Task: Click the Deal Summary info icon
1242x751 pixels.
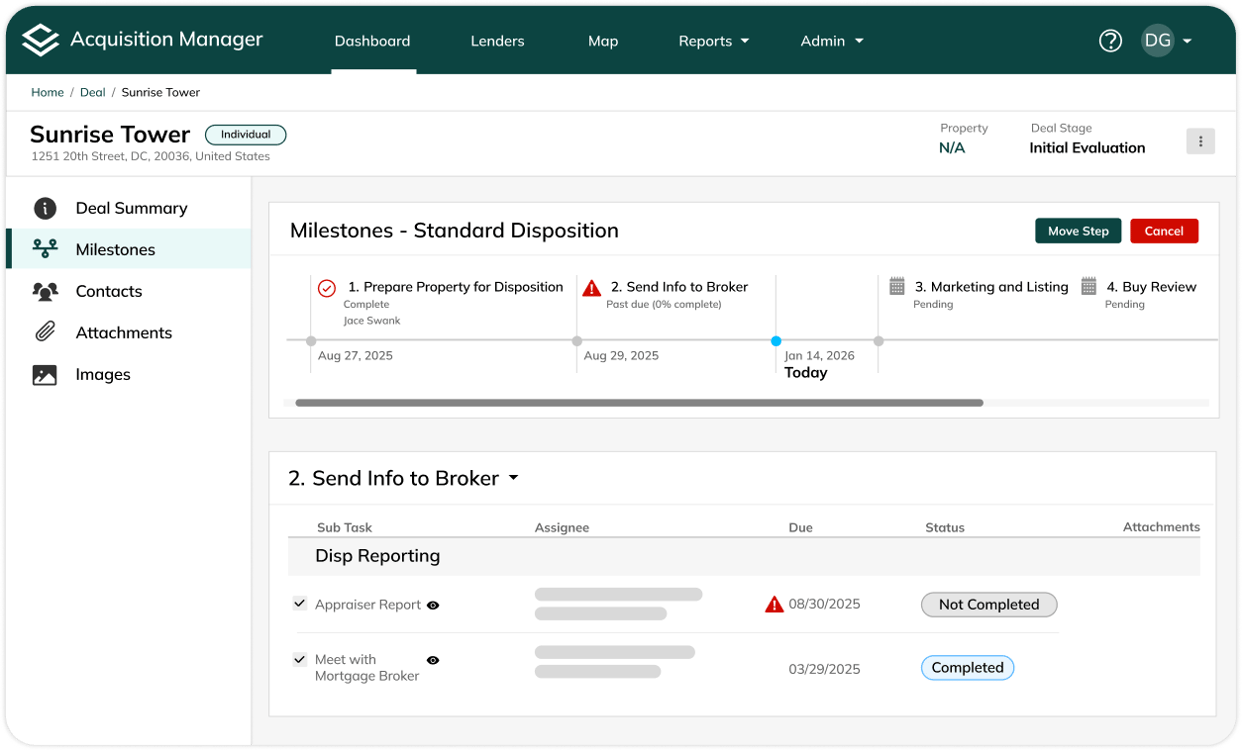Action: point(45,208)
